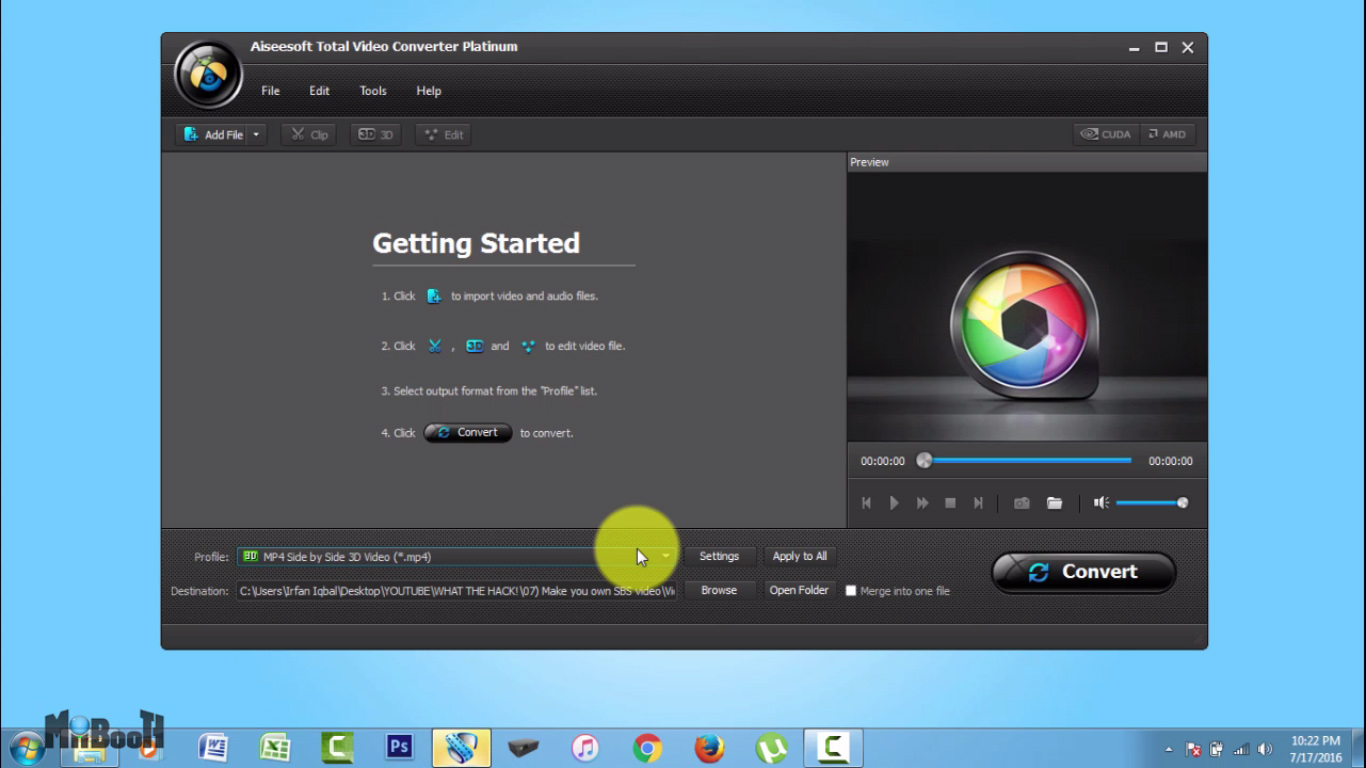The width and height of the screenshot is (1366, 768).
Task: Play the preview video
Action: [x=894, y=503]
